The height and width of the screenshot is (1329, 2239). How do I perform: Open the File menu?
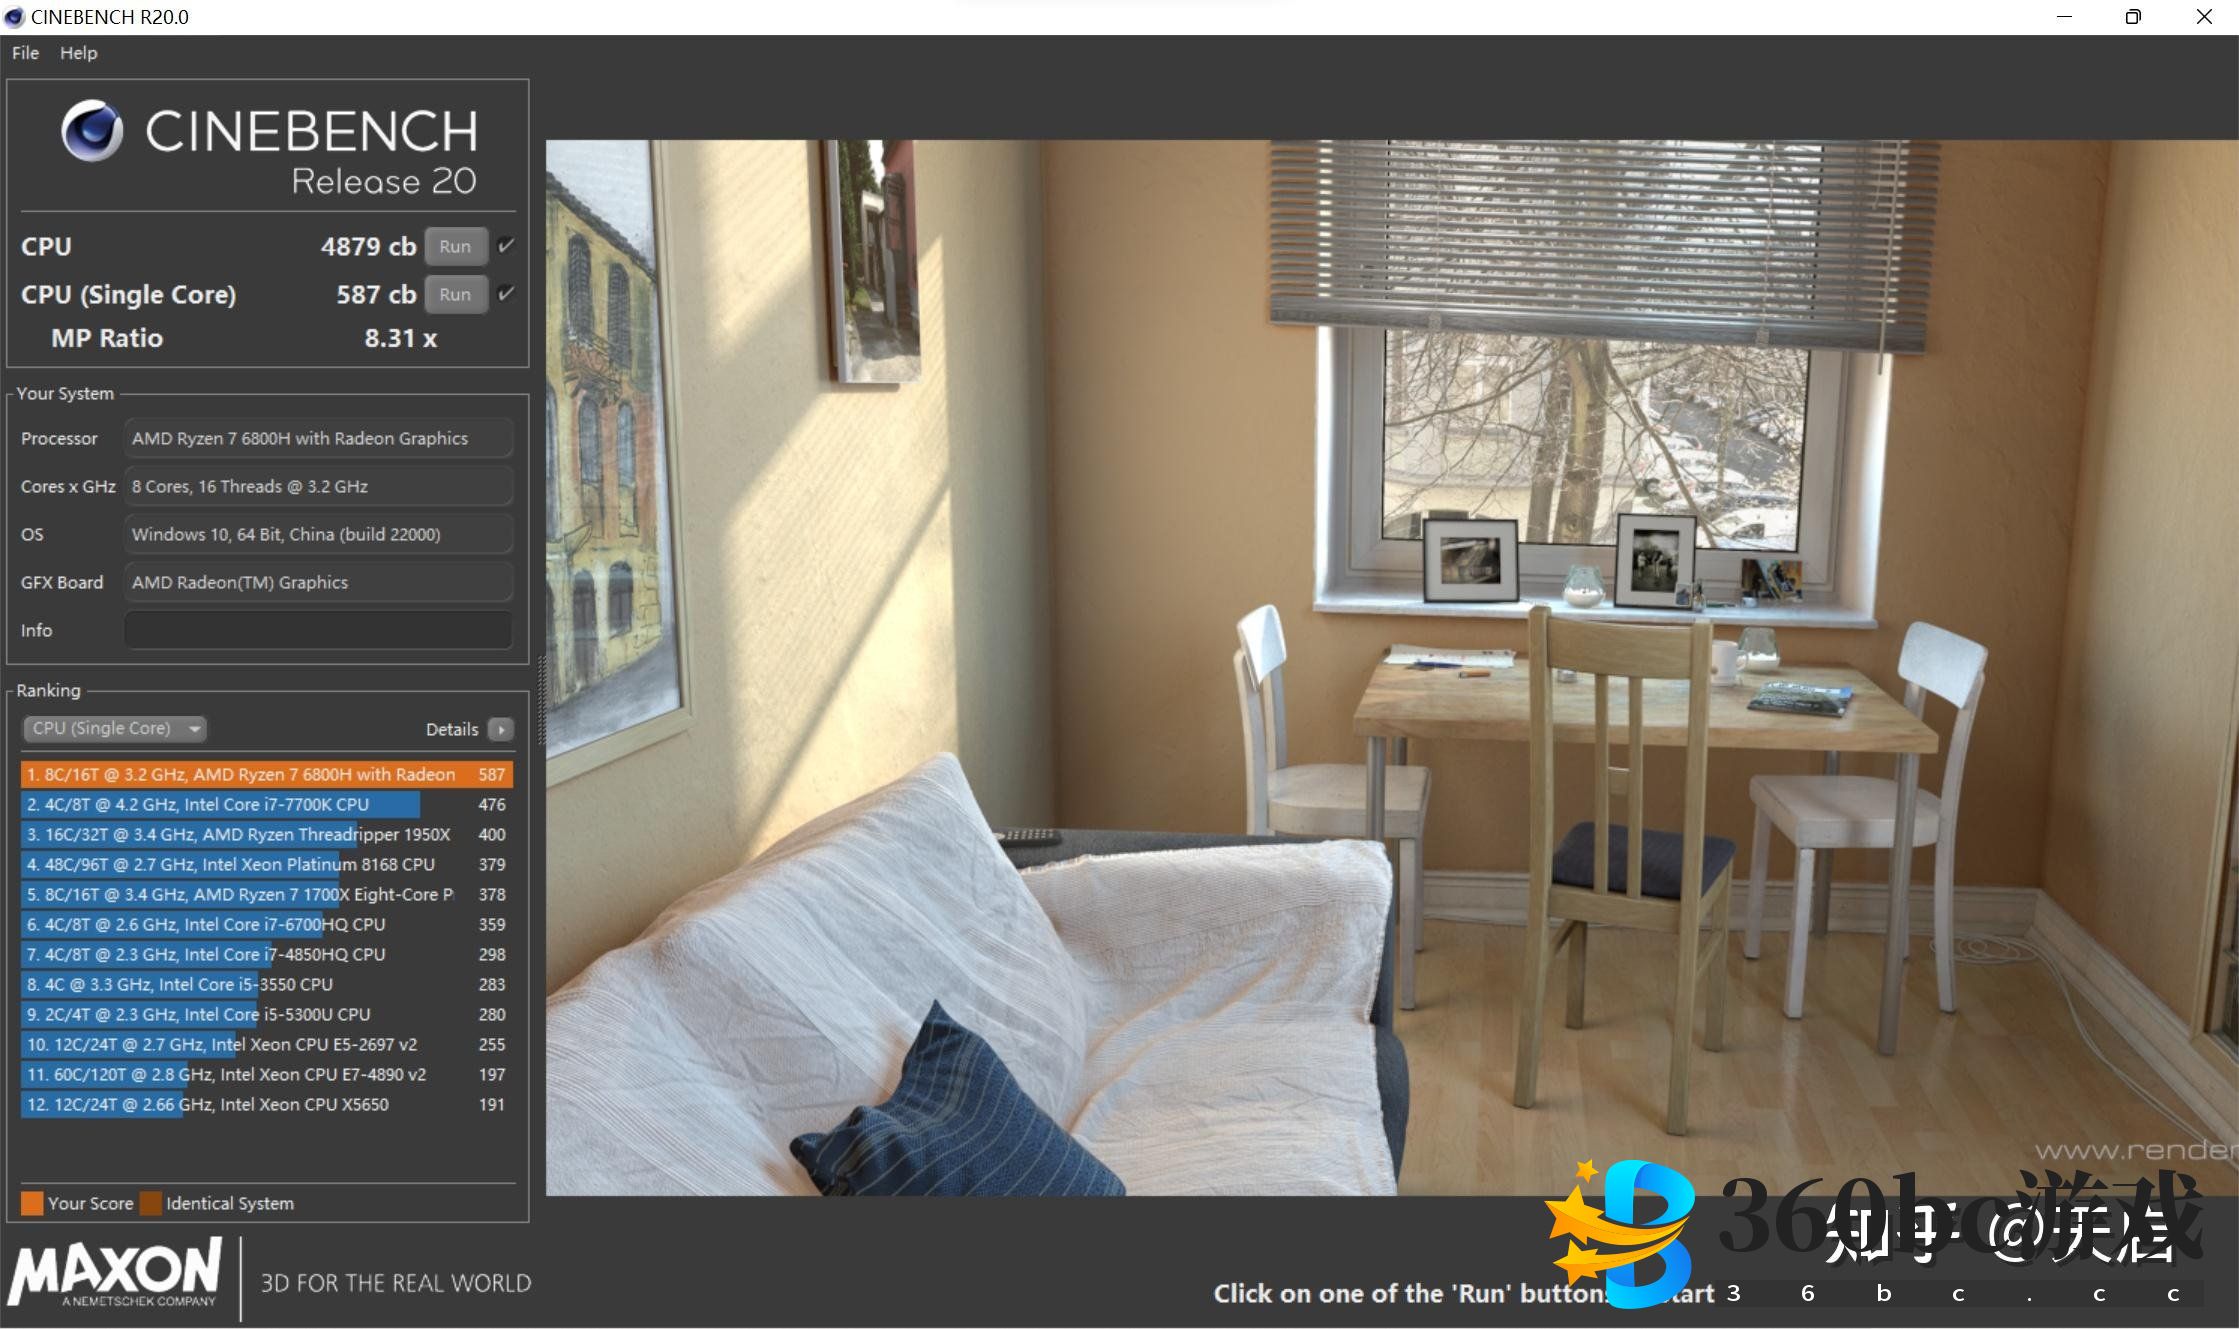pos(25,53)
